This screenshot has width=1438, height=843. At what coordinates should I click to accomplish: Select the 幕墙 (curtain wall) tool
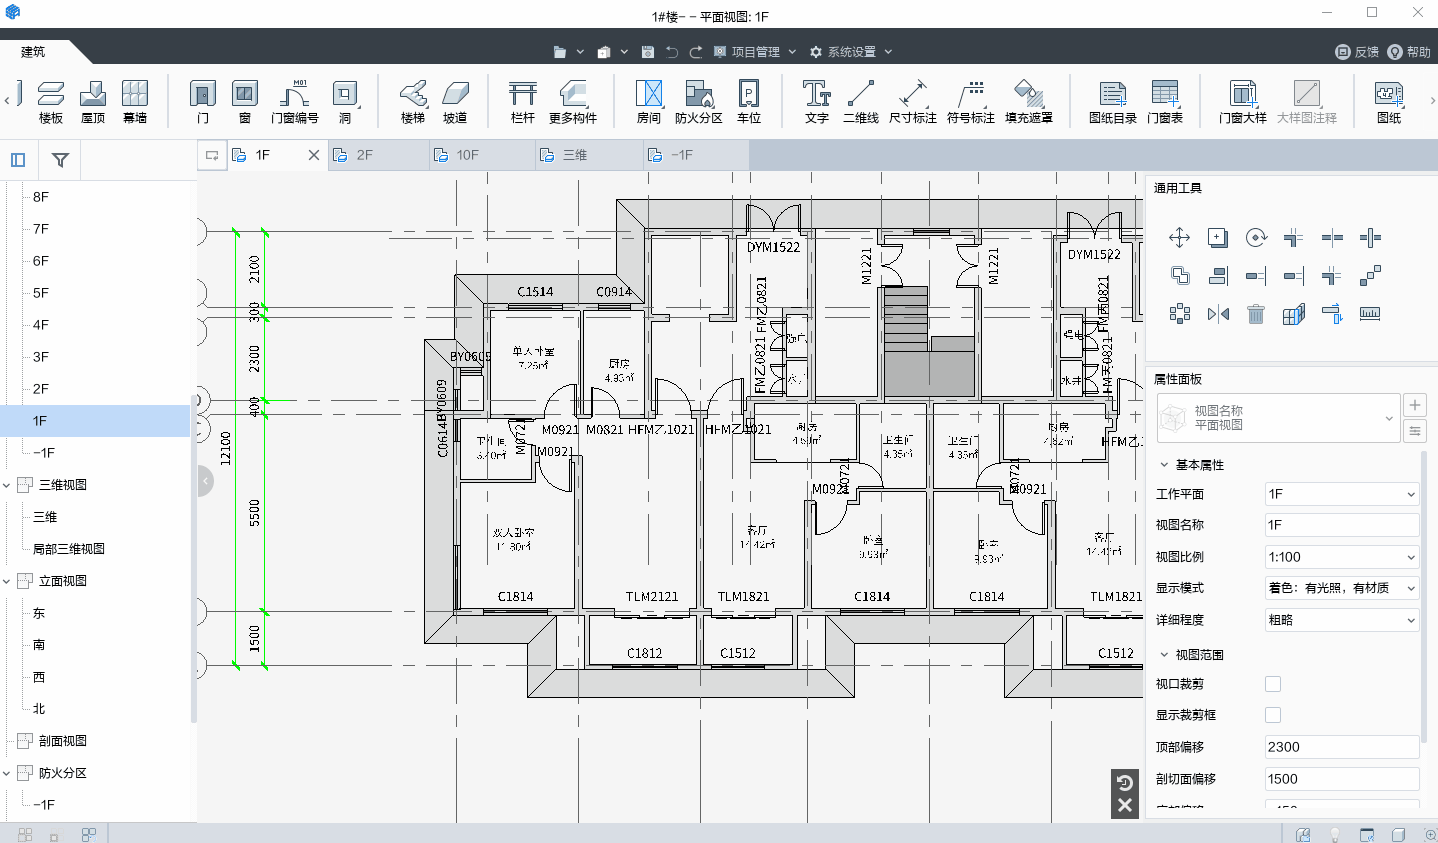click(135, 103)
